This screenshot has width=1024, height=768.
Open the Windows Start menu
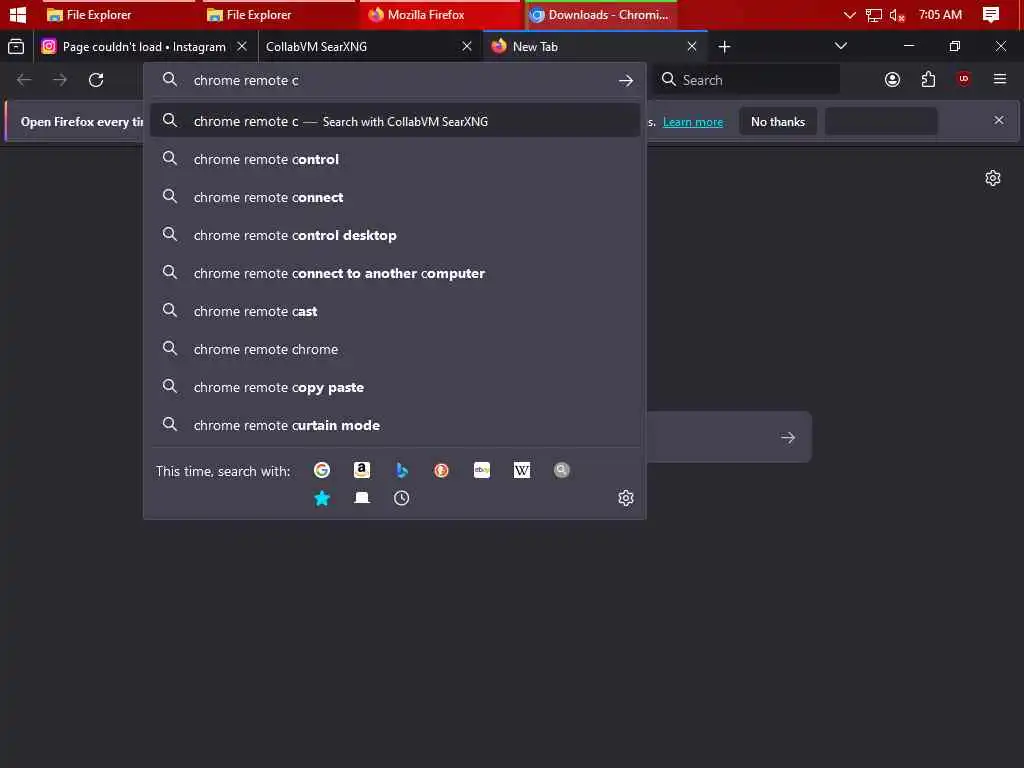(18, 14)
